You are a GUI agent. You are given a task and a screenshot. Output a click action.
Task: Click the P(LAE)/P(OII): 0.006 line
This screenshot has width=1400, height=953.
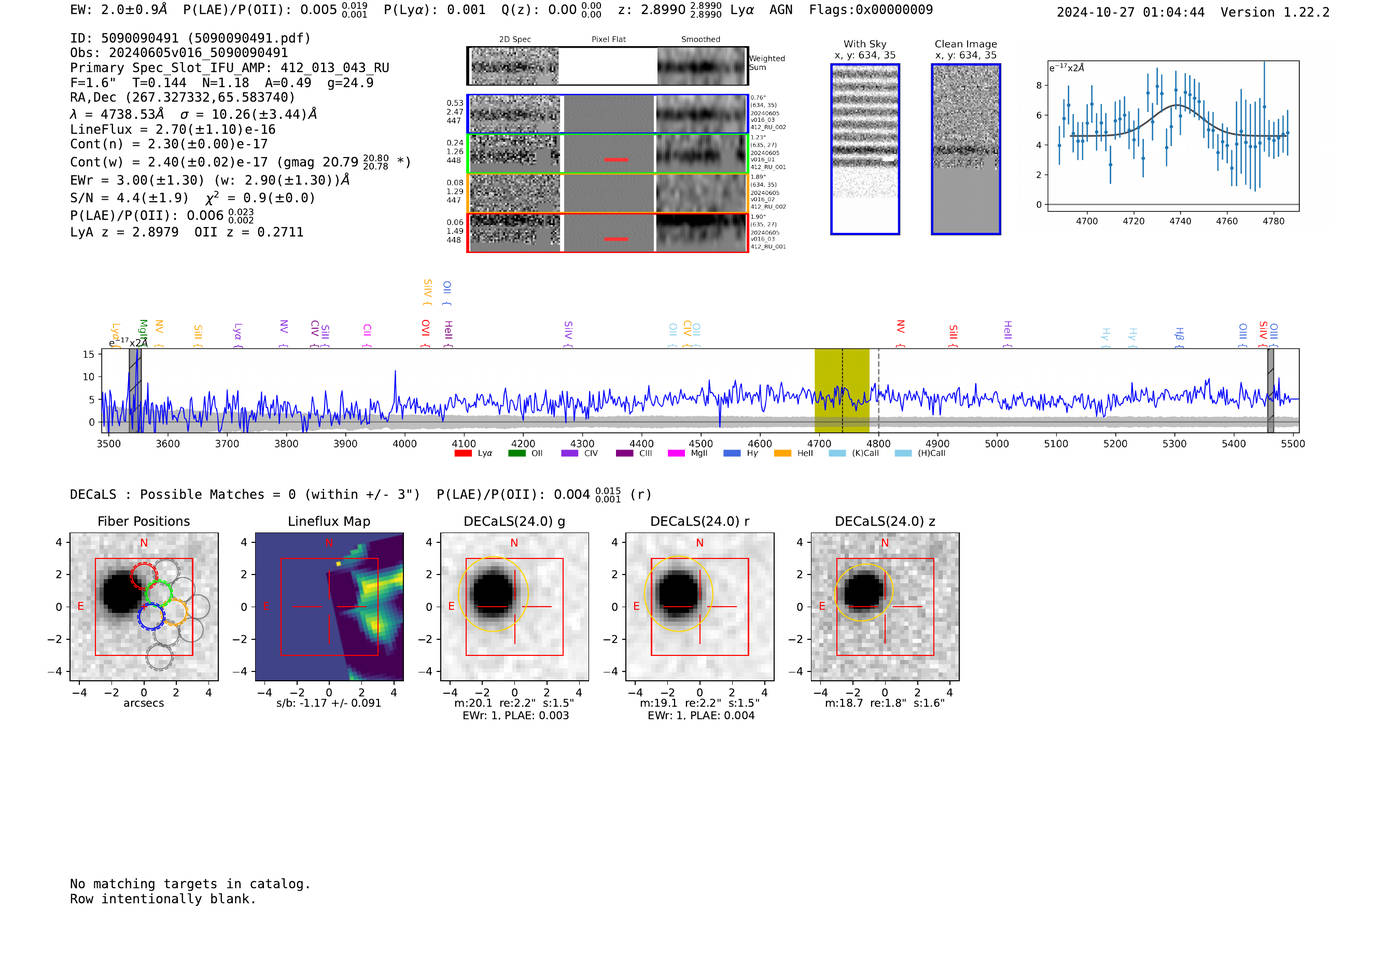coord(162,215)
